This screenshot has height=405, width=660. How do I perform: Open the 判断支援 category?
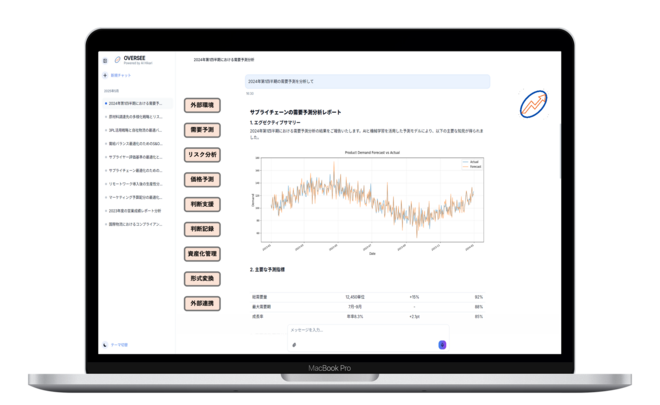[202, 204]
